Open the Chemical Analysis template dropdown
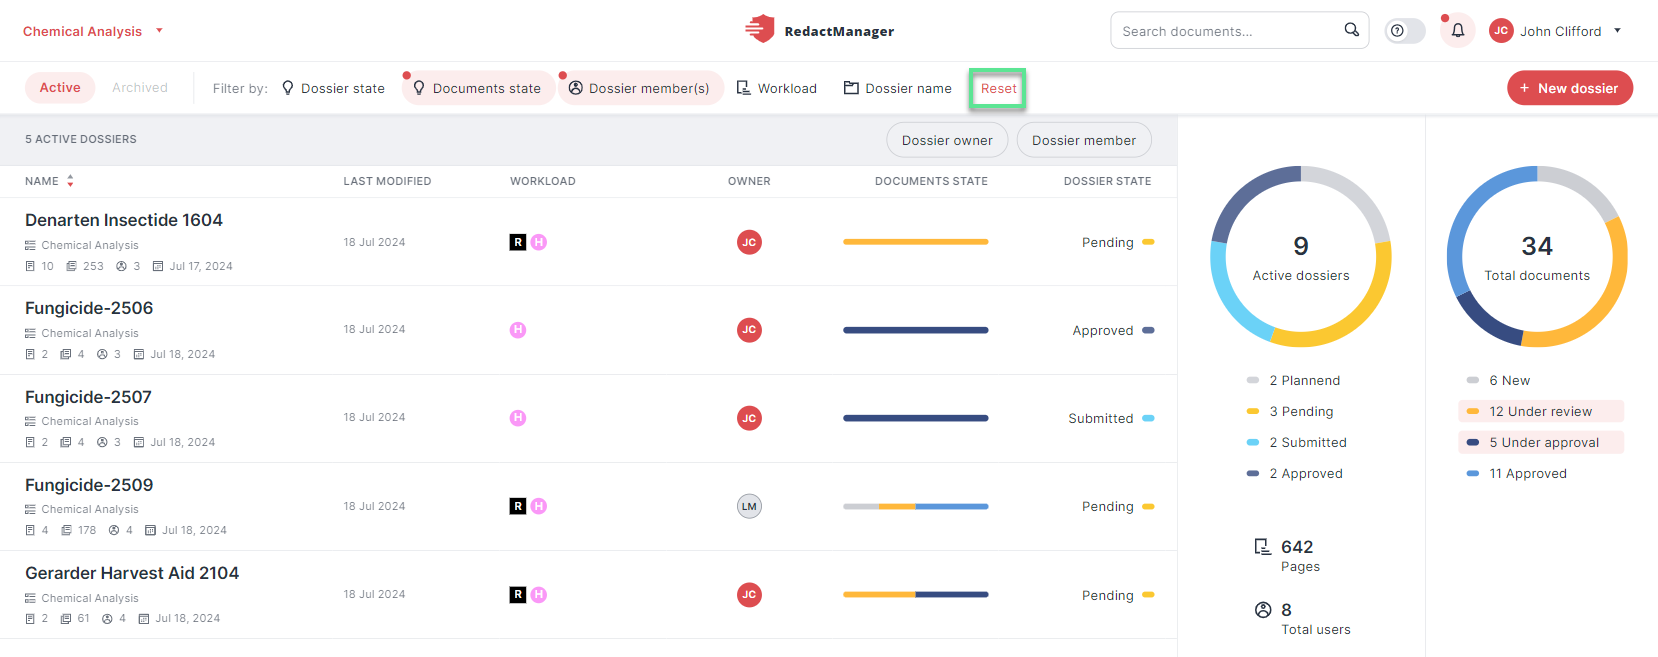The width and height of the screenshot is (1658, 657). [93, 31]
